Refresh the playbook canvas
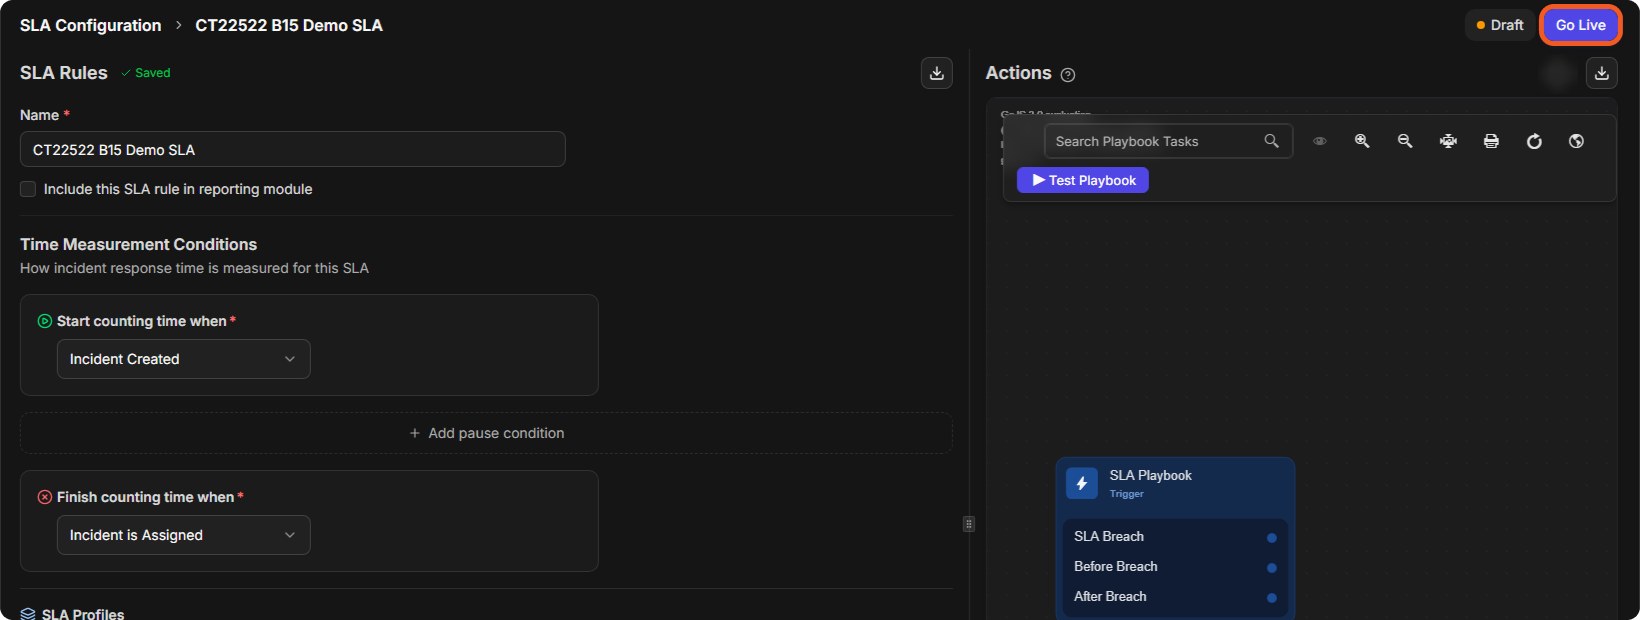1640x620 pixels. (x=1534, y=141)
